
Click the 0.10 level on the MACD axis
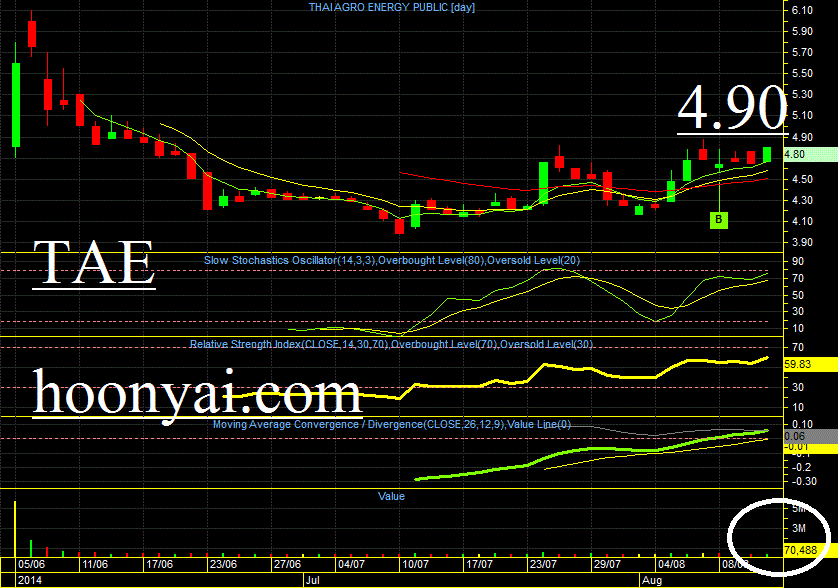click(x=802, y=424)
